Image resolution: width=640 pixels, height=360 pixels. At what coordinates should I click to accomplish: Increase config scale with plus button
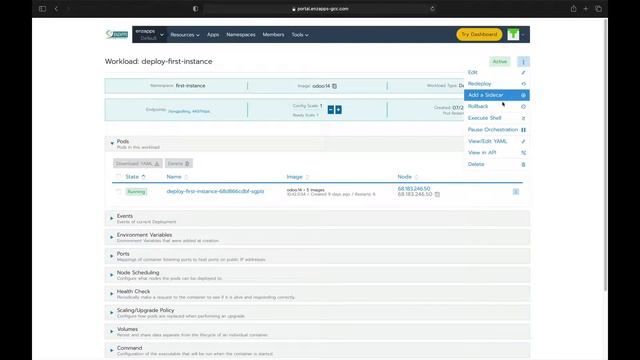point(338,110)
